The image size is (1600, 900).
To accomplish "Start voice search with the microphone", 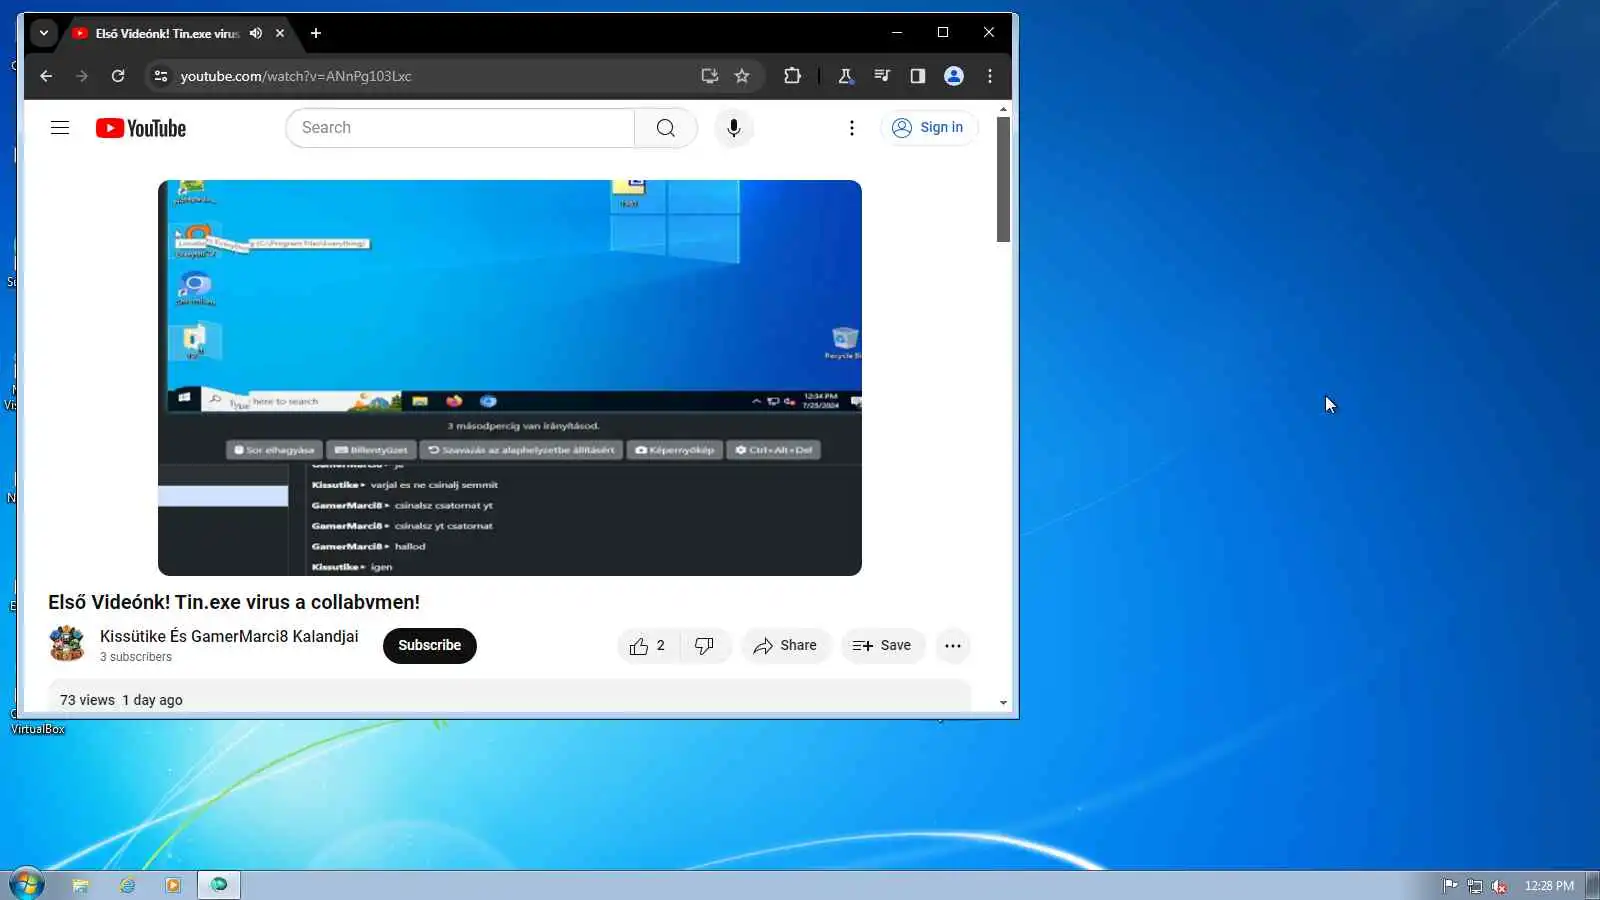I will (734, 128).
